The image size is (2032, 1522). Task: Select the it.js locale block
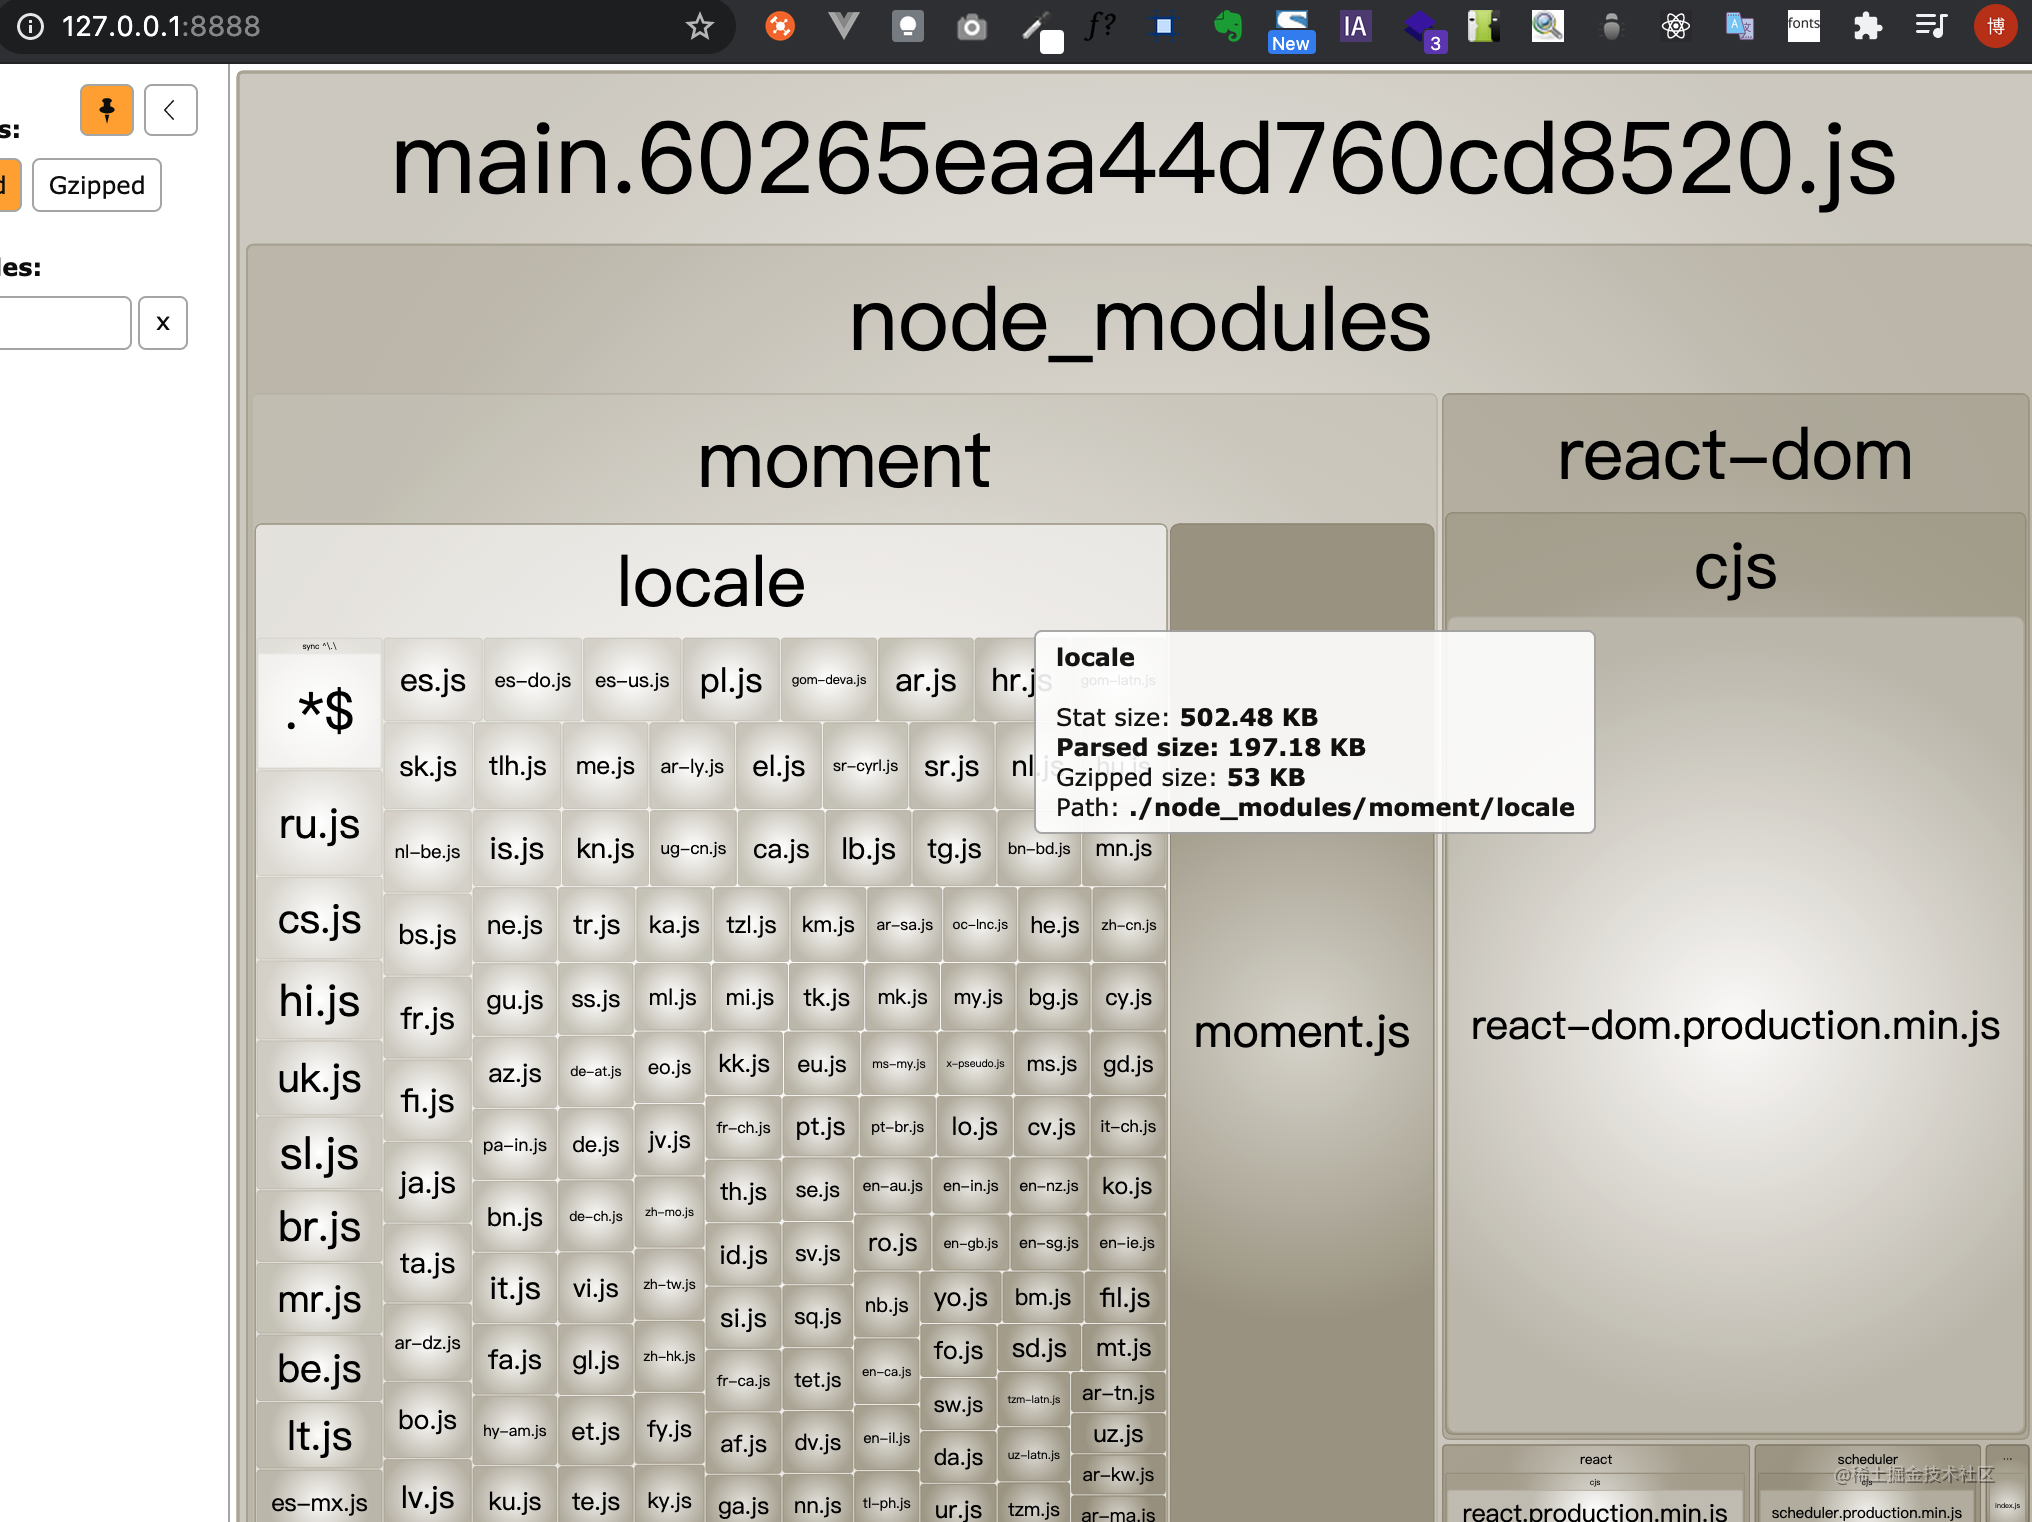tap(515, 1289)
